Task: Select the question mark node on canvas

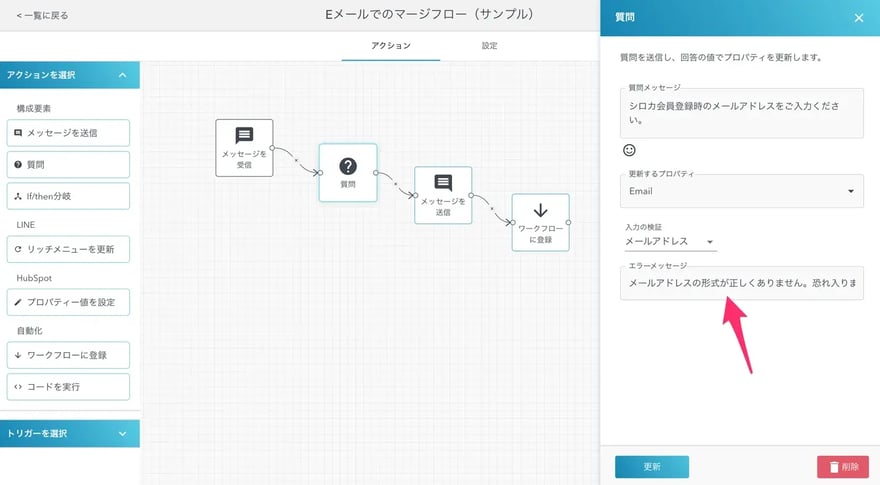Action: (348, 172)
